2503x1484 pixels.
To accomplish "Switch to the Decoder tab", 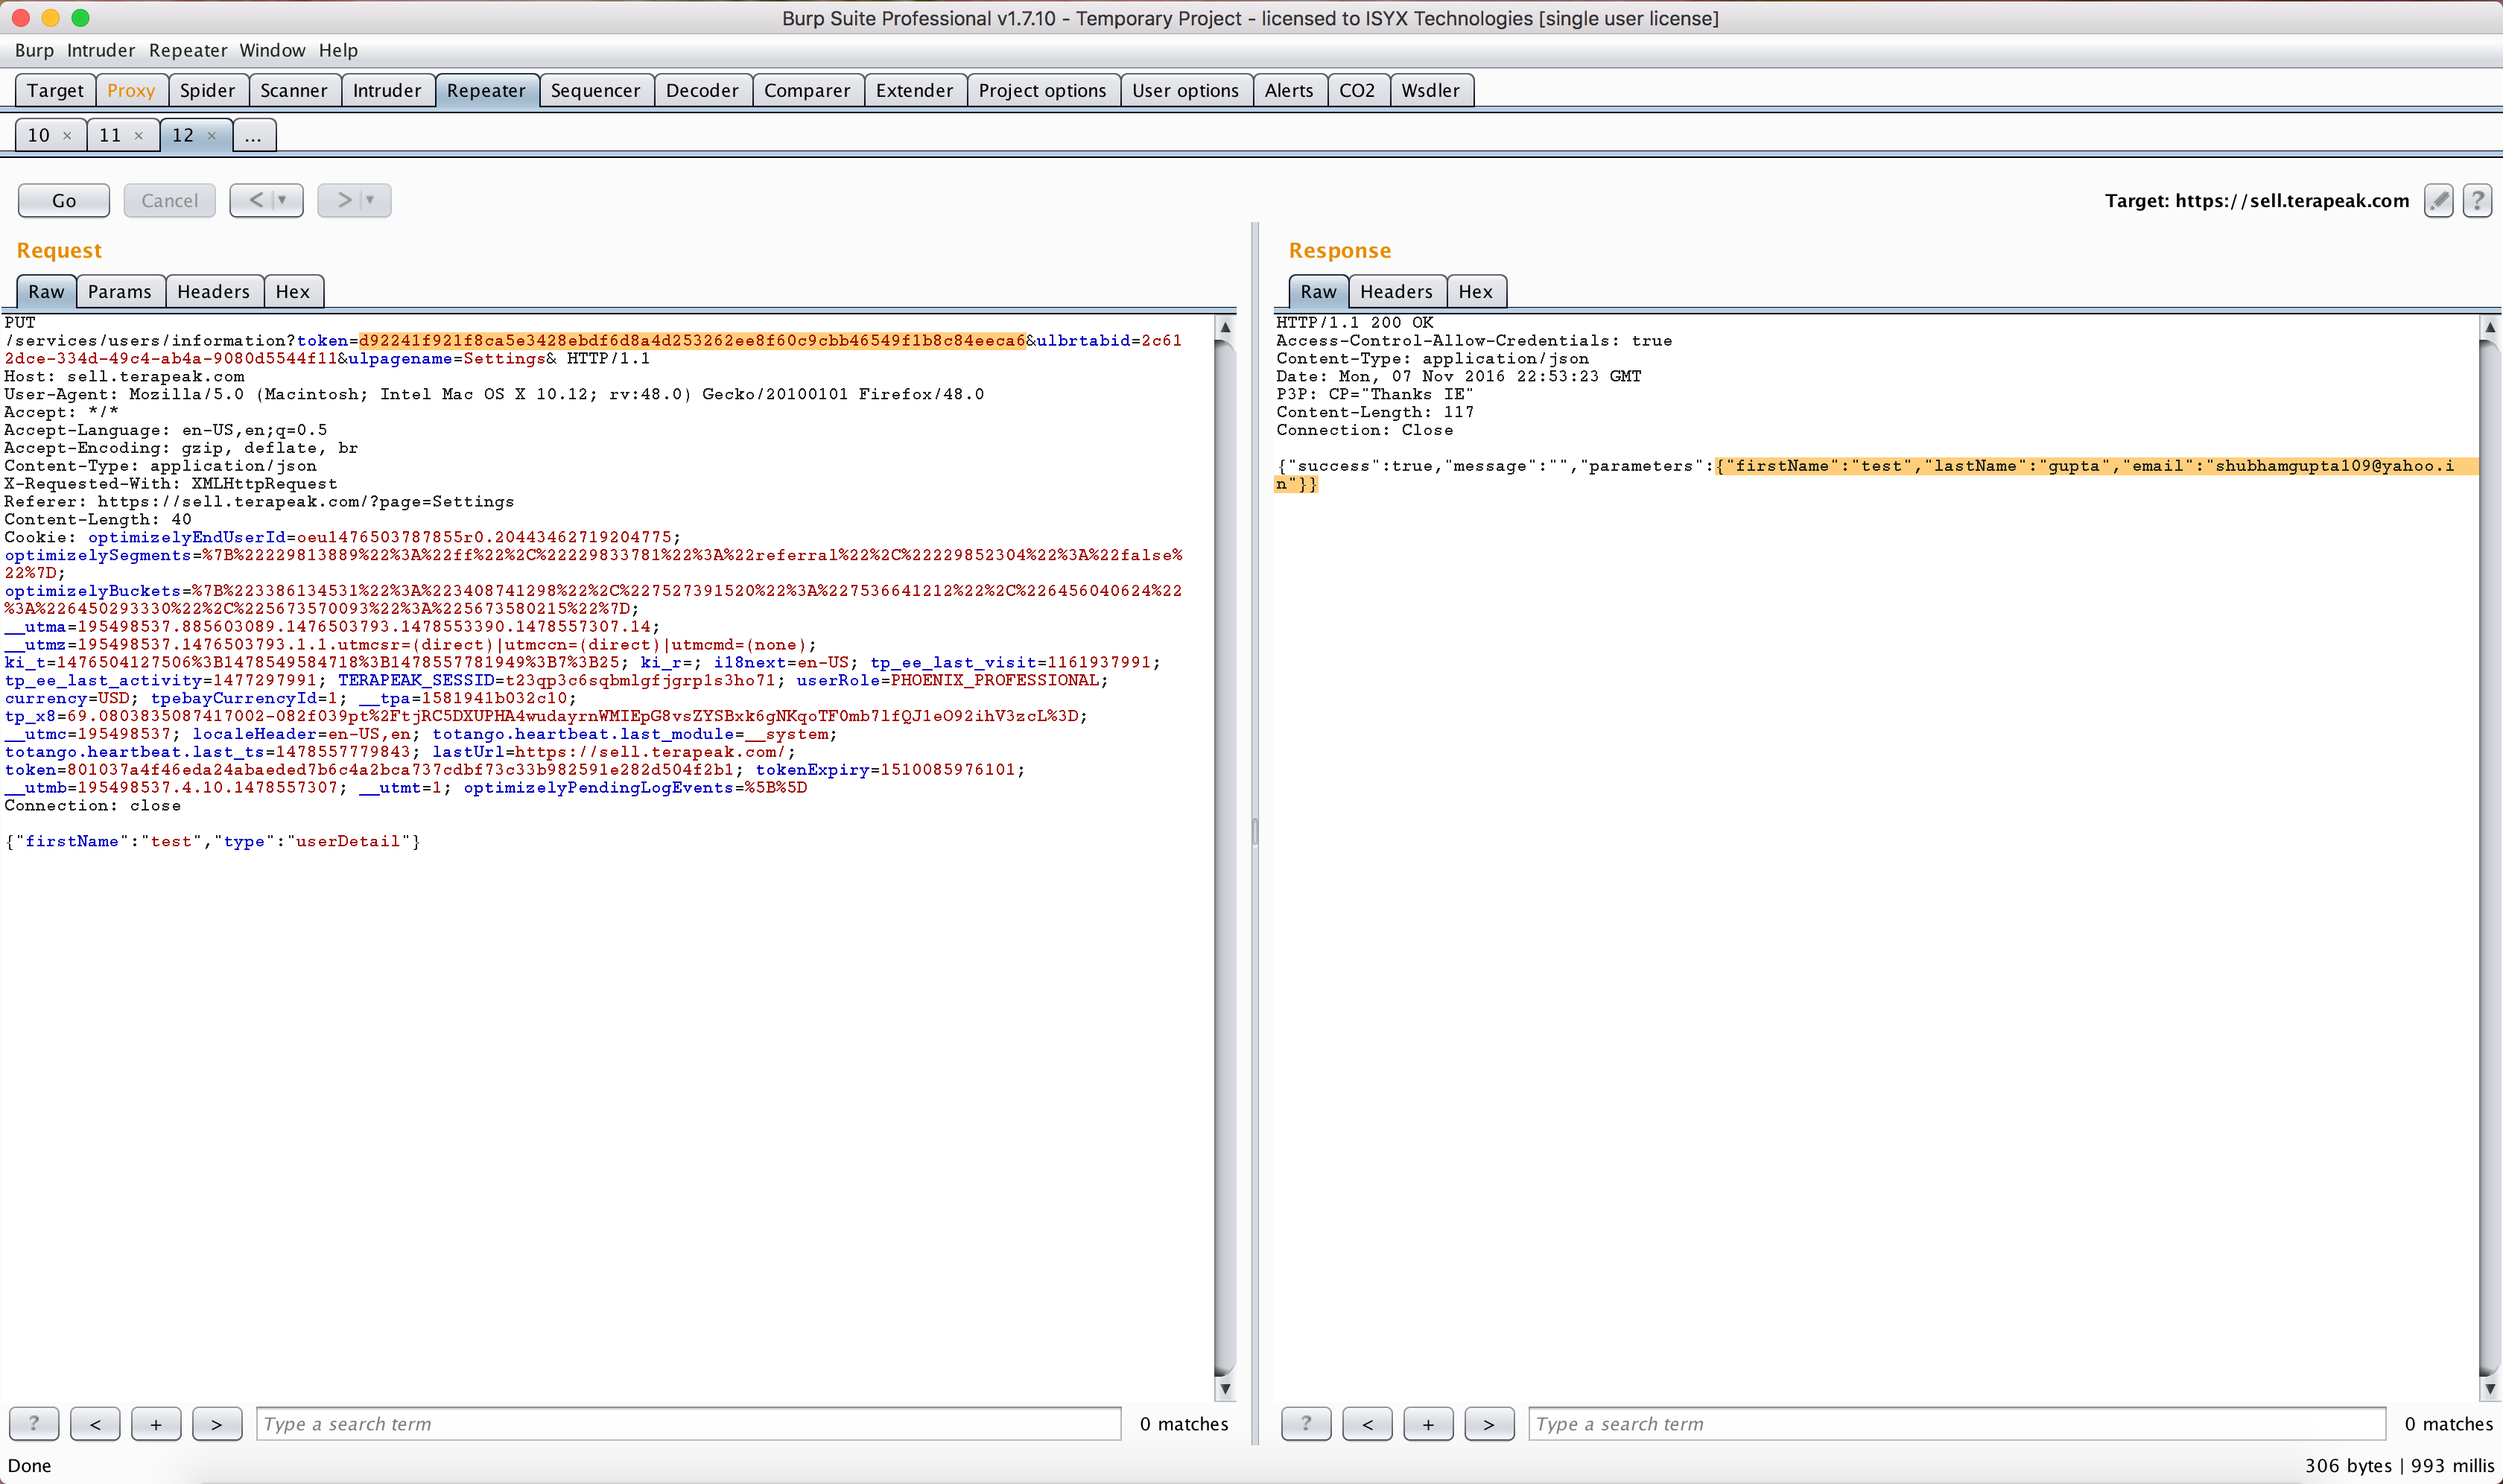I will click(702, 90).
